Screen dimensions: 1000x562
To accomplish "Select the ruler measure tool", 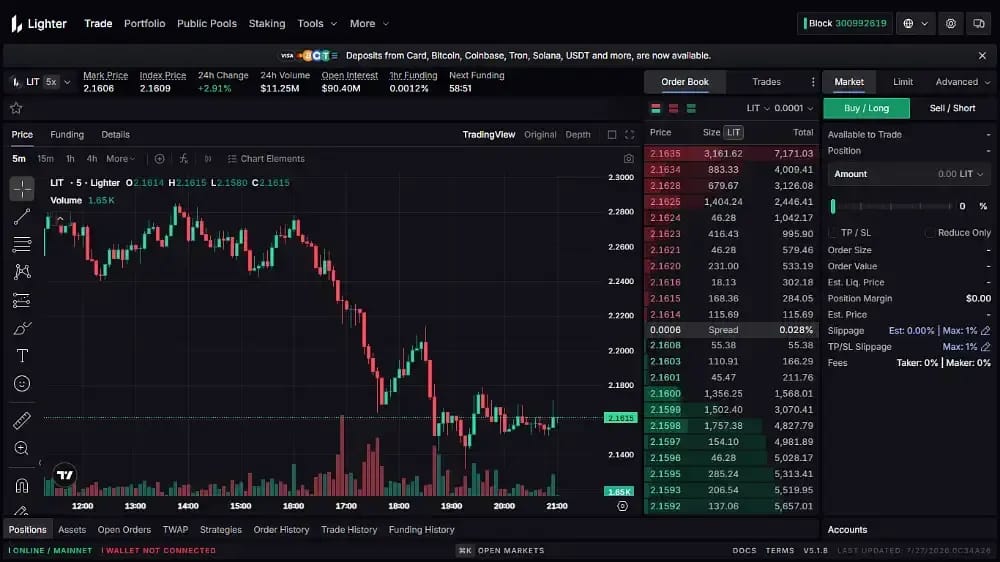I will coord(22,421).
